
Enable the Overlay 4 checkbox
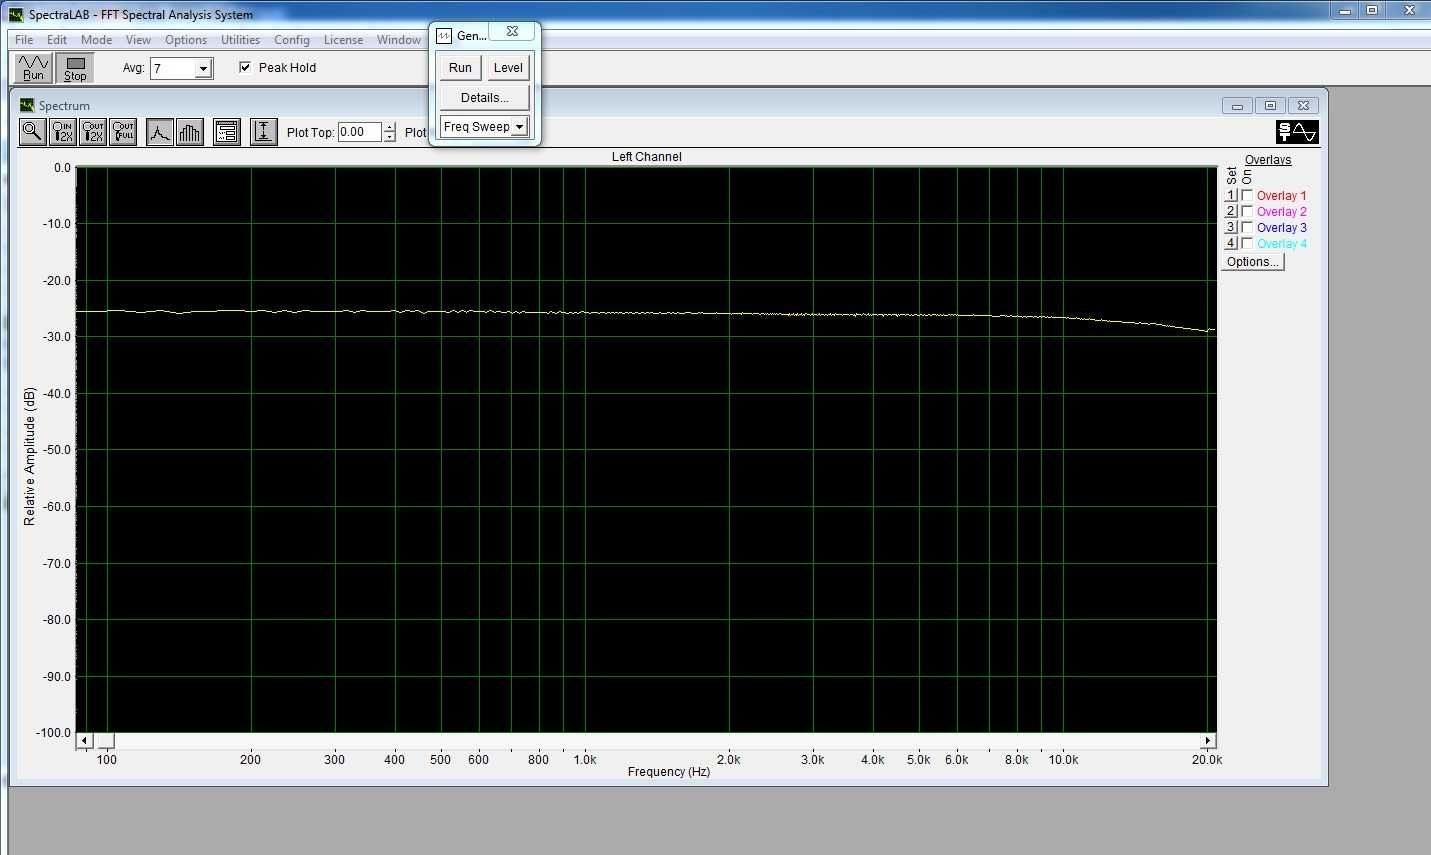pos(1247,244)
